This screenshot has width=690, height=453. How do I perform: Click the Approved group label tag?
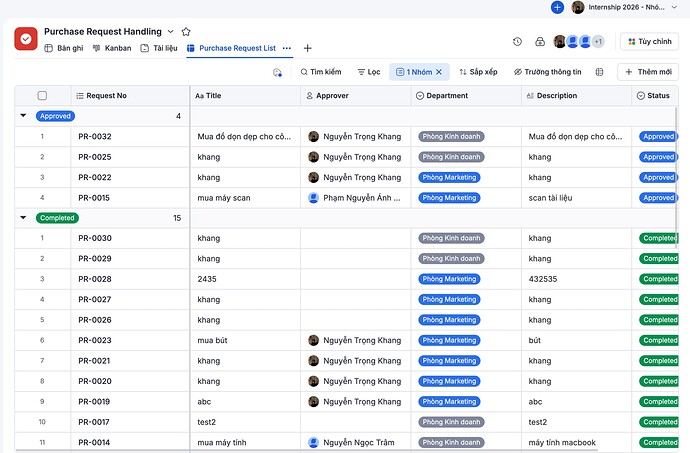tap(55, 116)
